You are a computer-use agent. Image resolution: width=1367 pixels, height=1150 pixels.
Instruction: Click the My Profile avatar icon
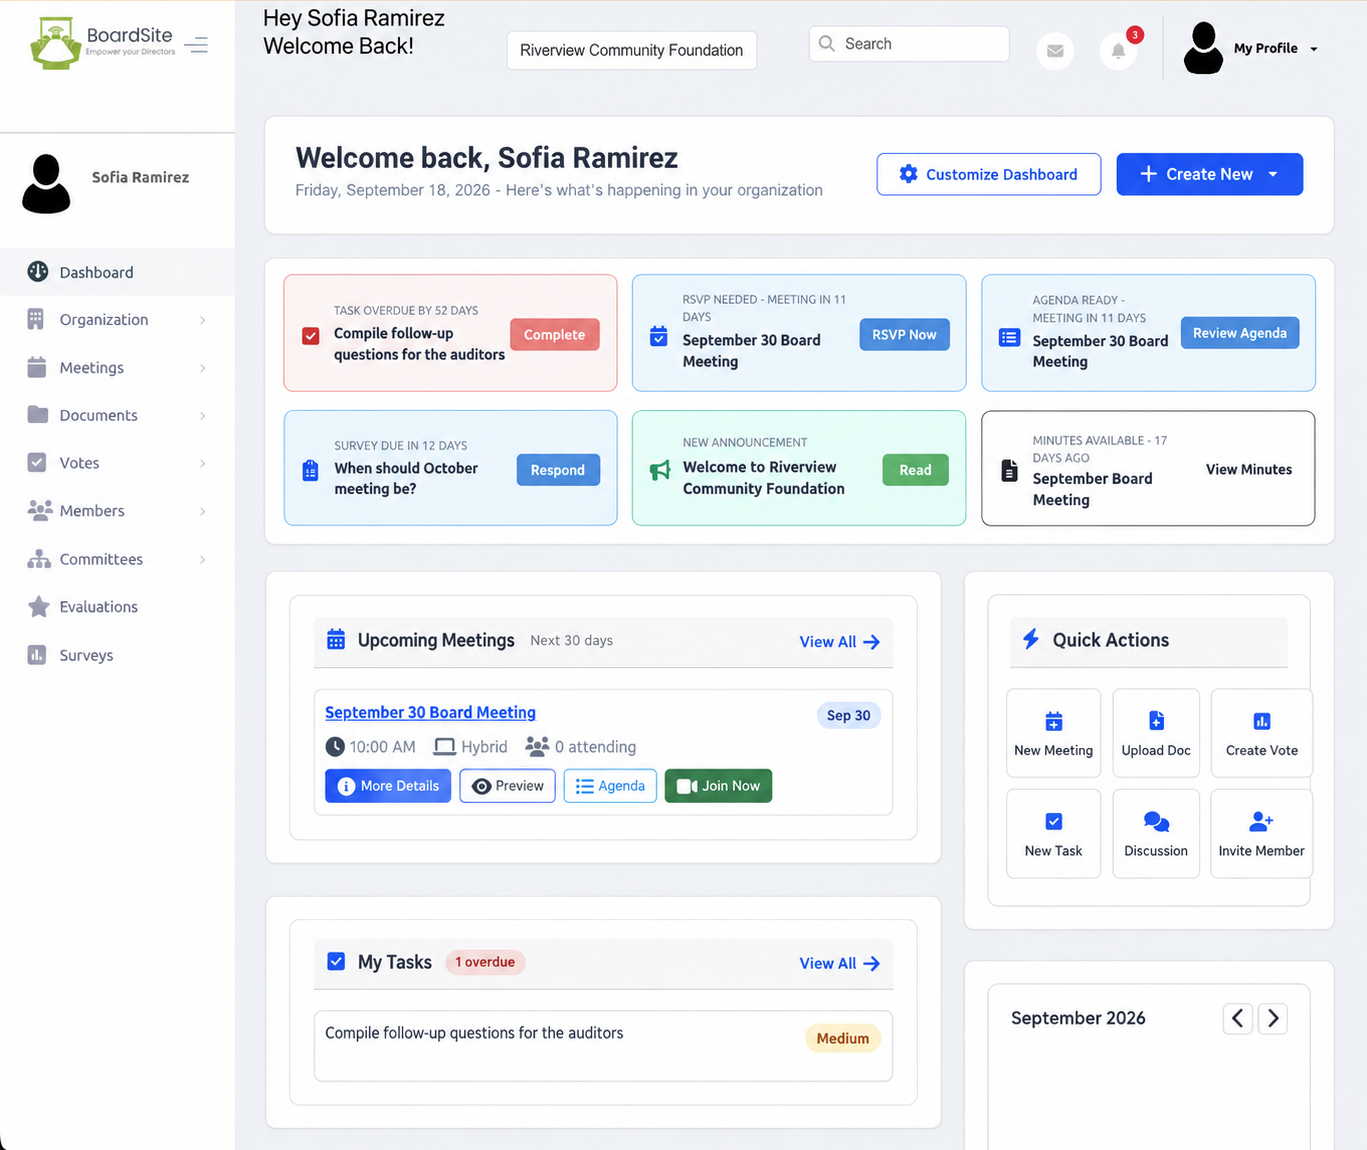coord(1203,48)
